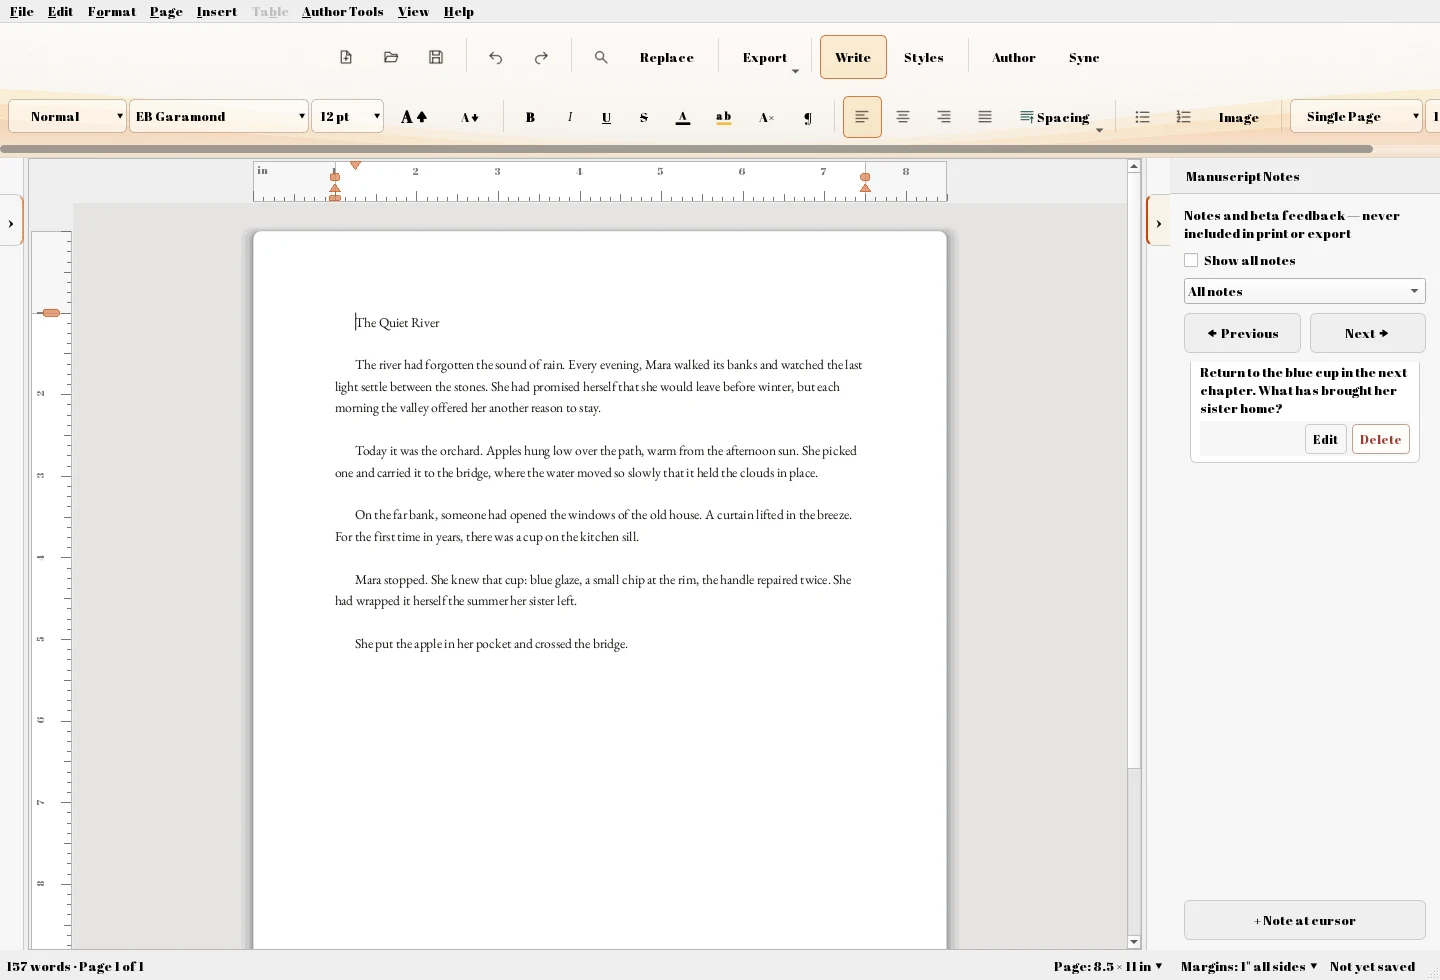Toggle Write mode button
The height and width of the screenshot is (980, 1440).
click(x=853, y=57)
